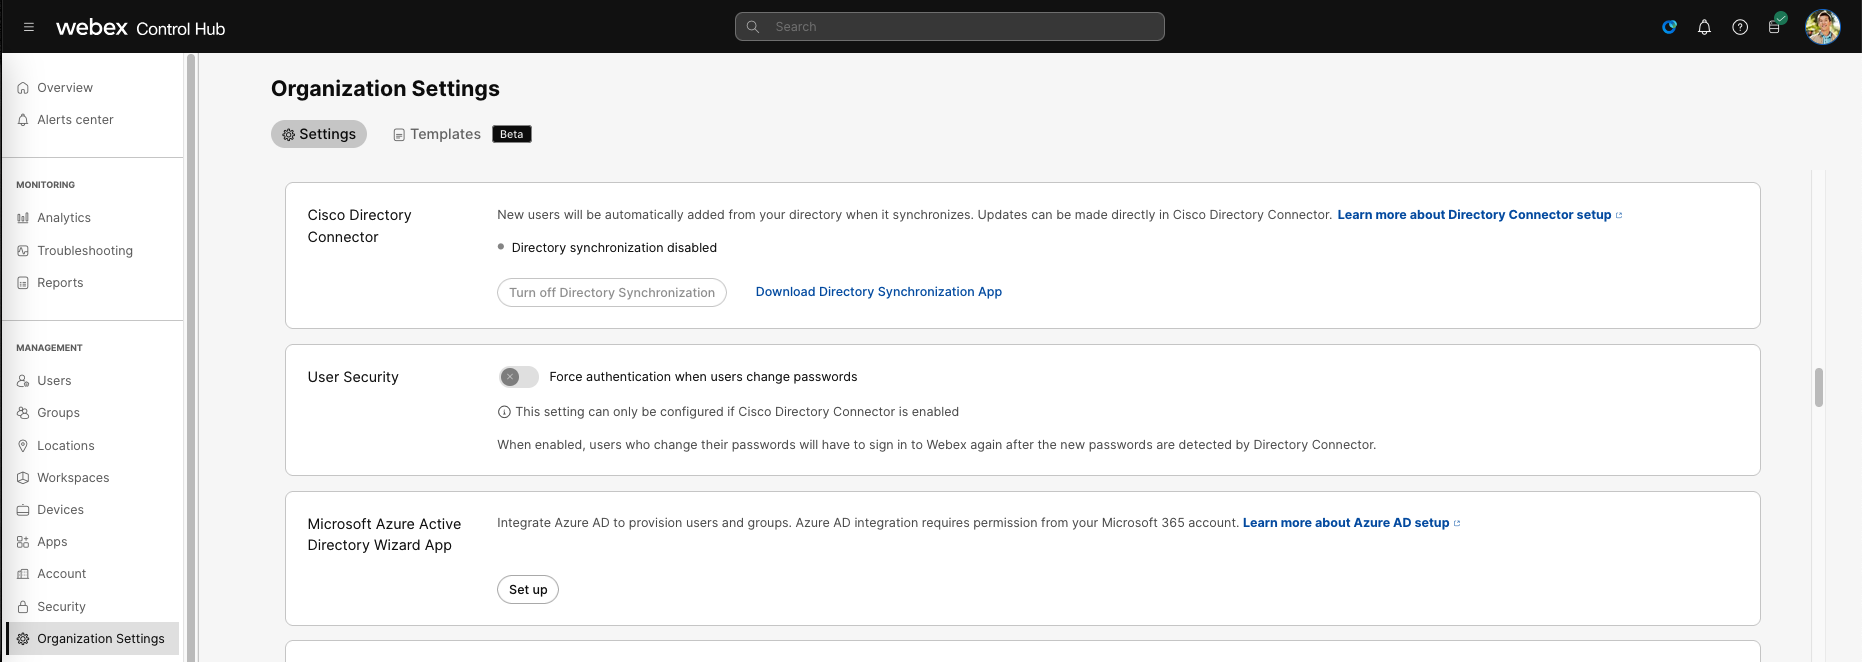Click Turn off Directory Synchronization button
Viewport: 1862px width, 662px height.
click(x=611, y=293)
